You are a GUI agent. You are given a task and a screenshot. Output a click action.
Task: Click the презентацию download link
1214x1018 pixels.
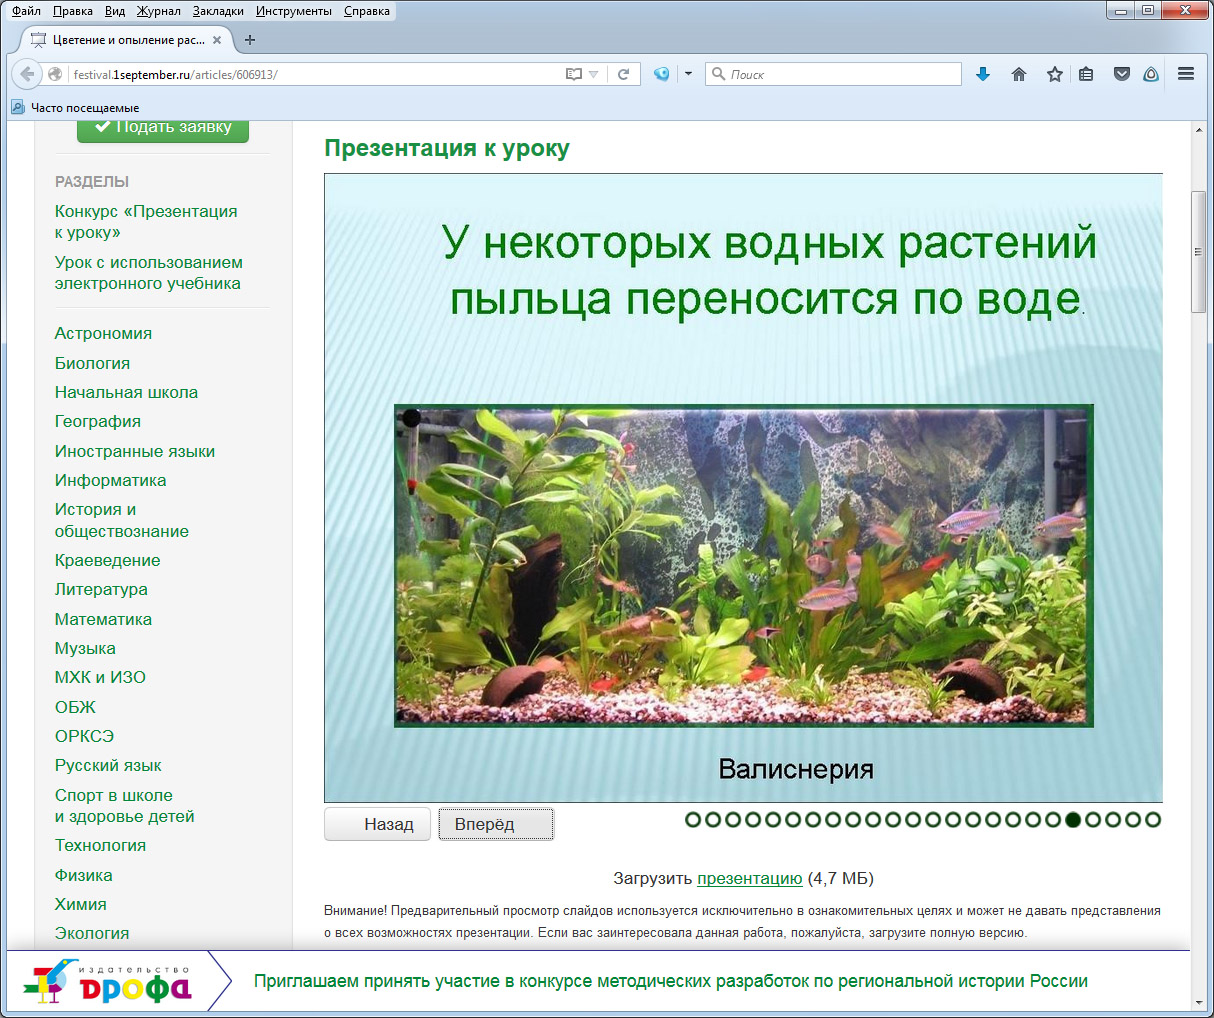click(749, 878)
